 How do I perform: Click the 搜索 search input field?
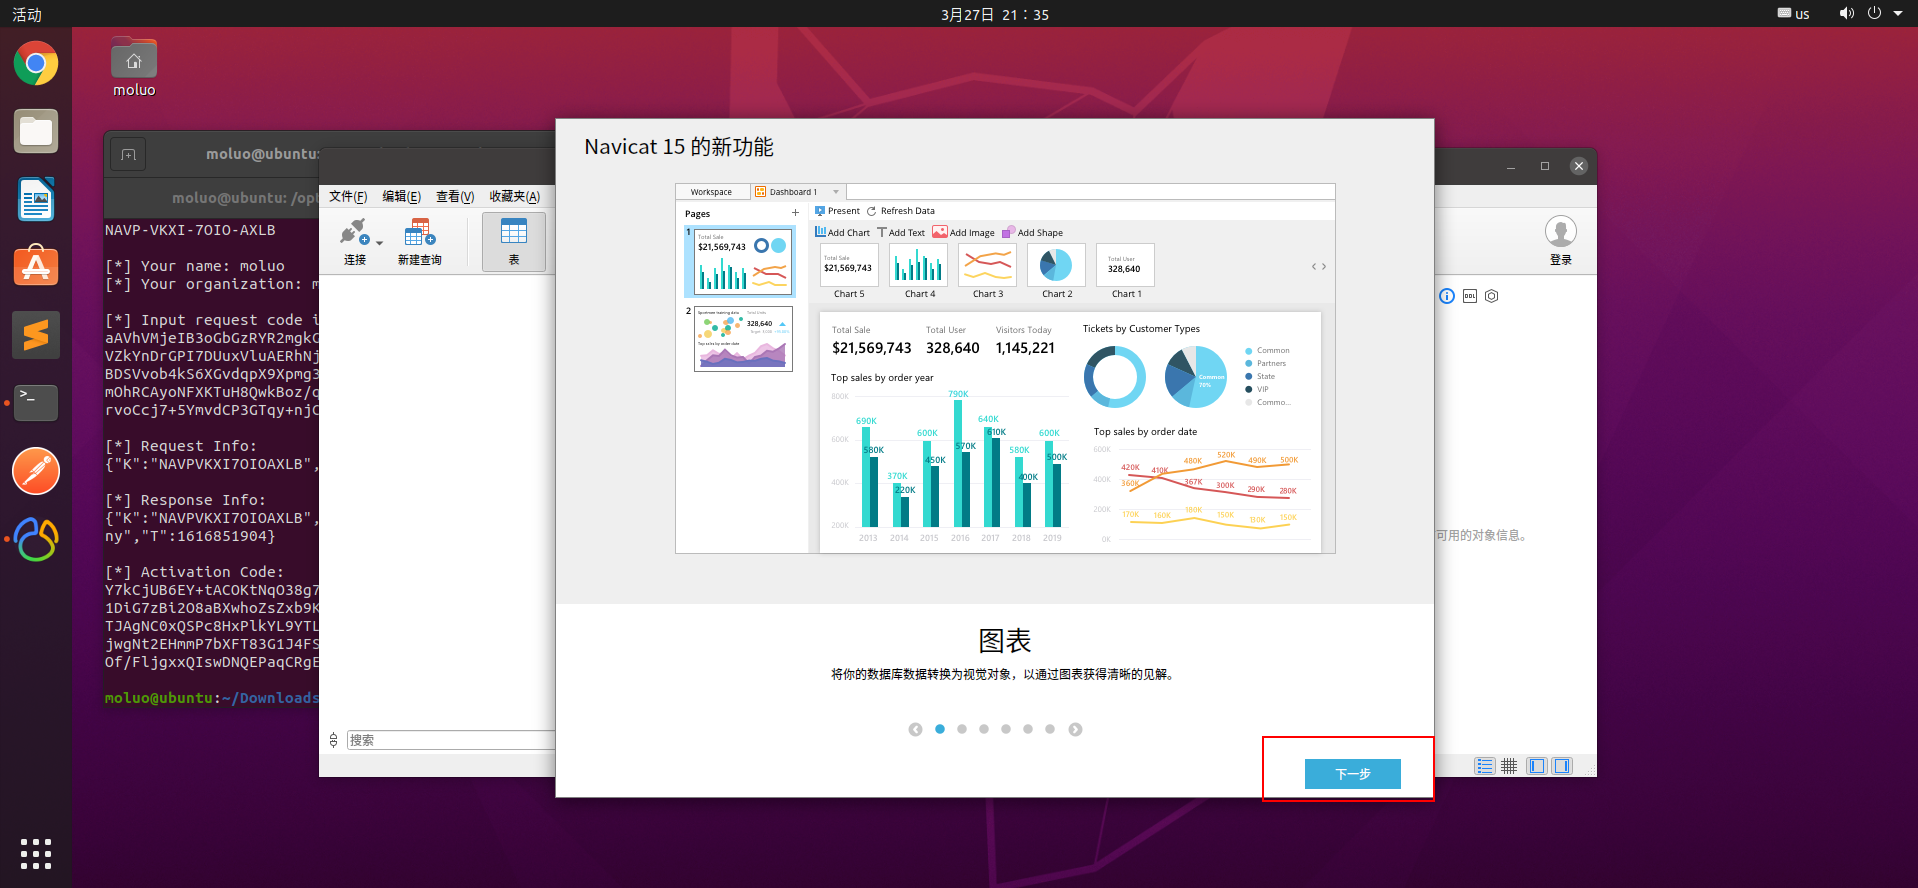pyautogui.click(x=451, y=740)
